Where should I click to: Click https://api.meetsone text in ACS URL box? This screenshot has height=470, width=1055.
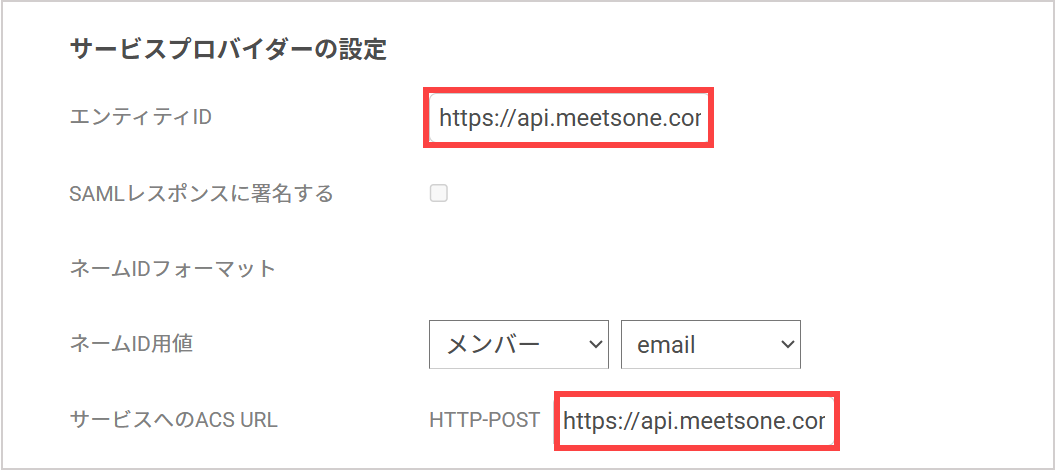point(694,422)
